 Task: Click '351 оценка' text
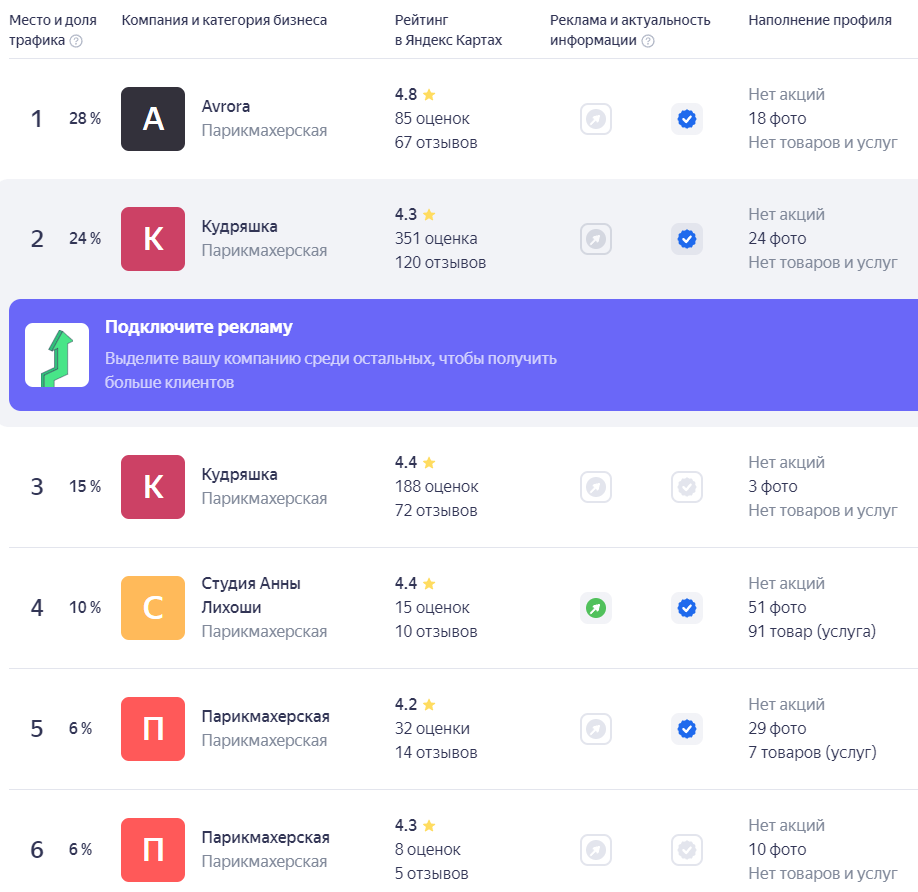pos(436,239)
